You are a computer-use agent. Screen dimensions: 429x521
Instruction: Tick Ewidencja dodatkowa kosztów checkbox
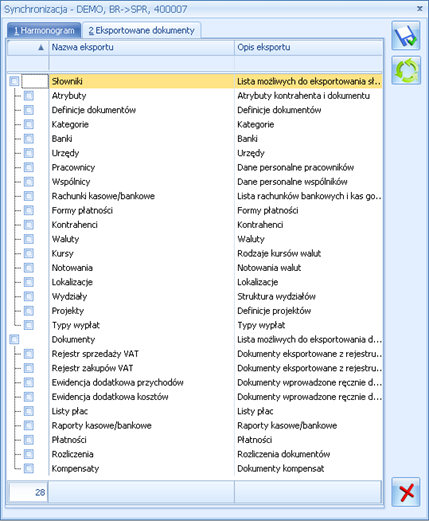point(29,397)
